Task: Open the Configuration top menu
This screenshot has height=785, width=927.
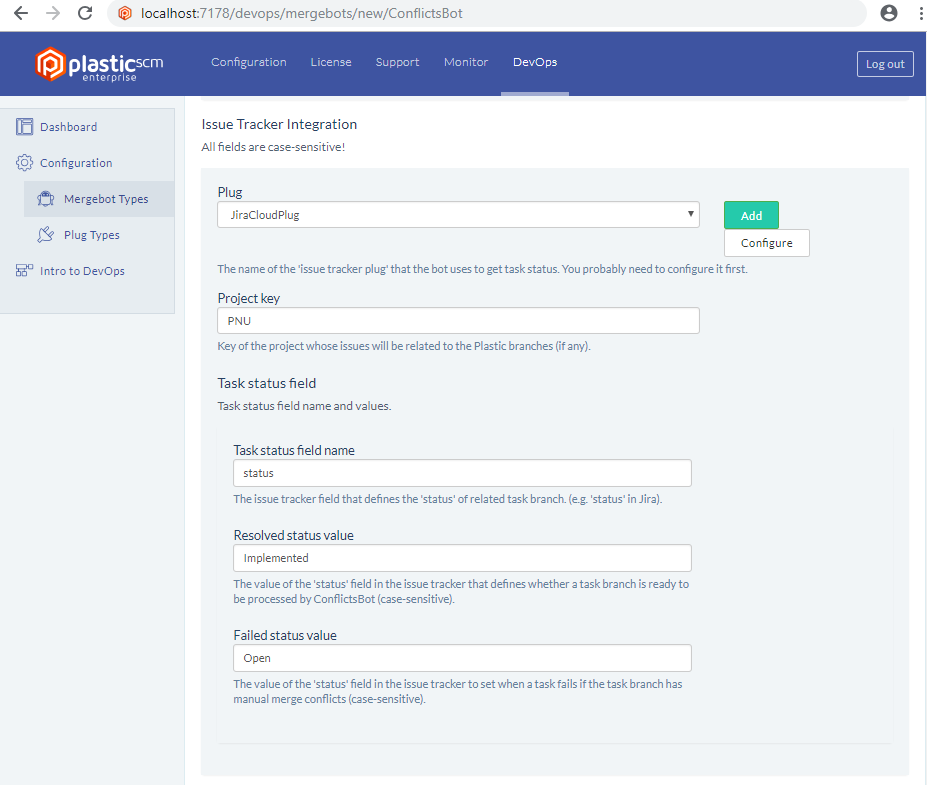Action: click(249, 62)
